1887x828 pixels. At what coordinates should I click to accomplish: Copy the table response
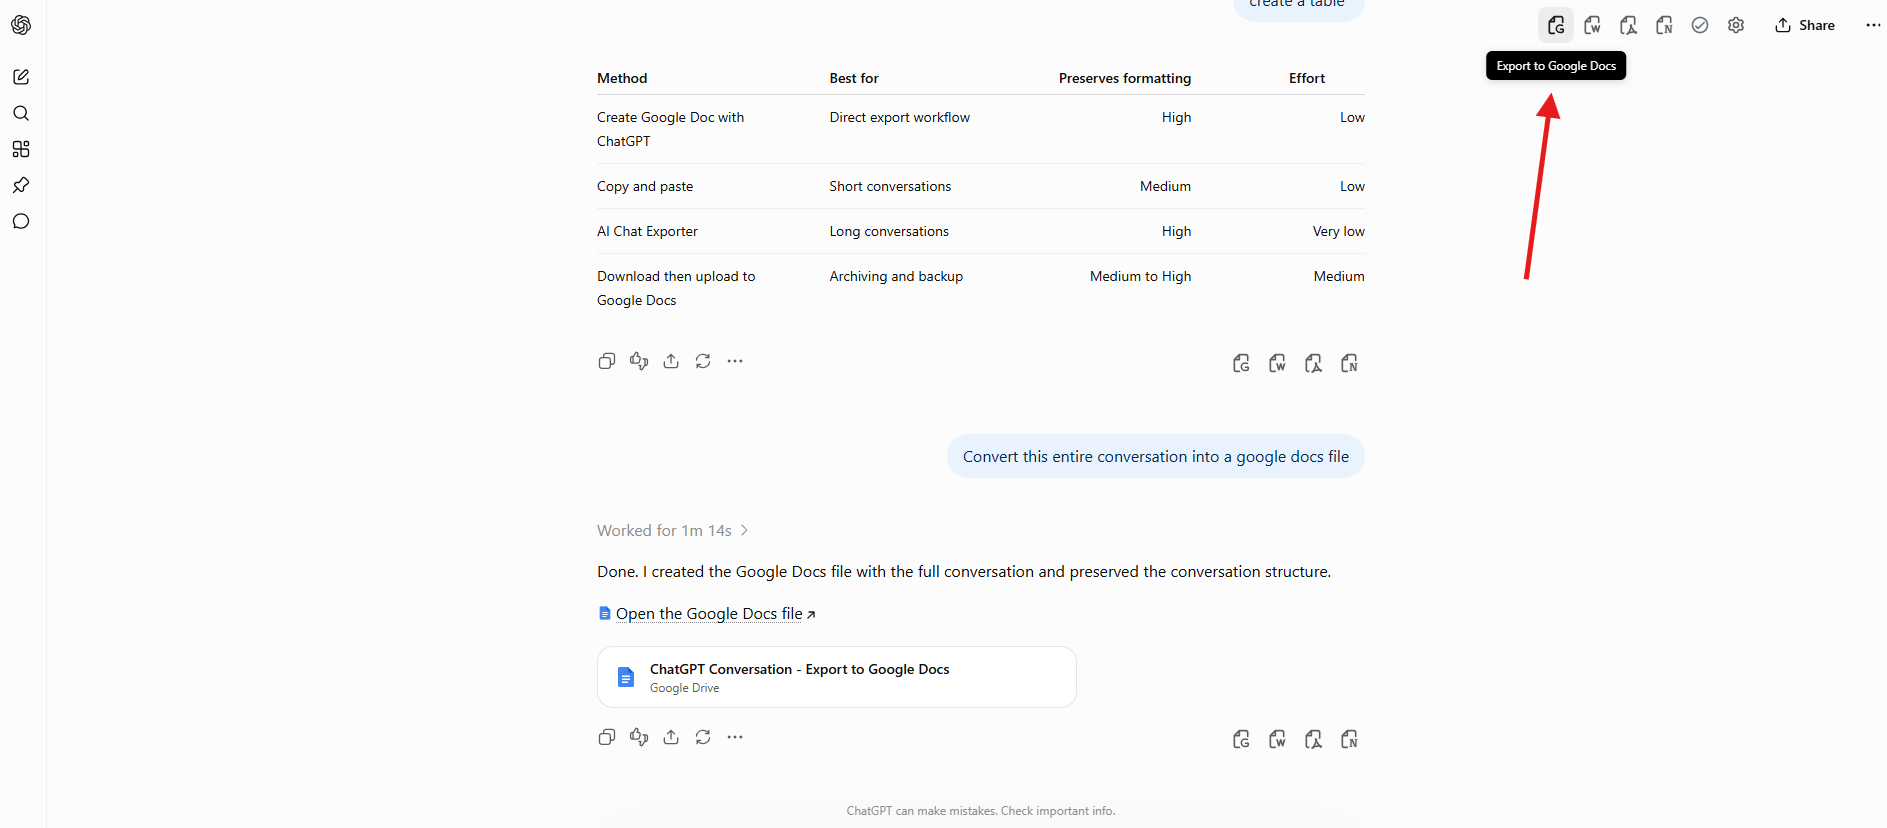[607, 361]
